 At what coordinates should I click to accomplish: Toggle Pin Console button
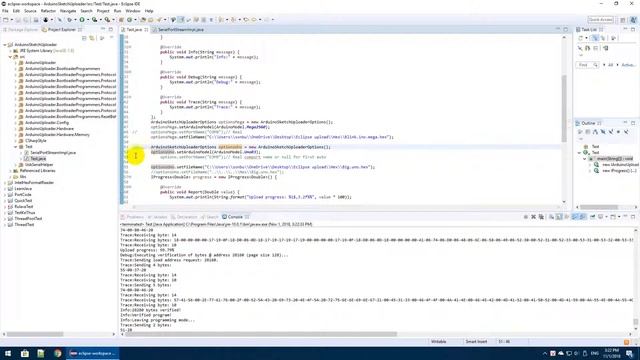coord(592,217)
